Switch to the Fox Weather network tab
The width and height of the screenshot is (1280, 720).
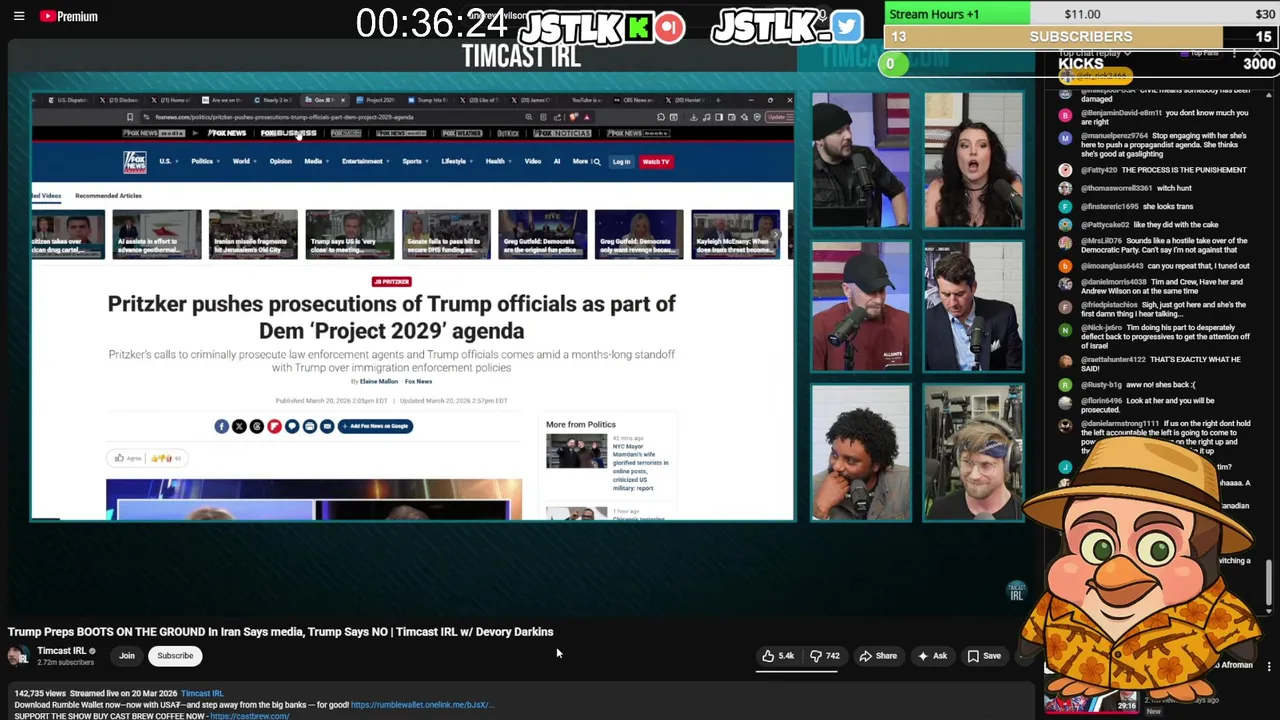click(461, 133)
